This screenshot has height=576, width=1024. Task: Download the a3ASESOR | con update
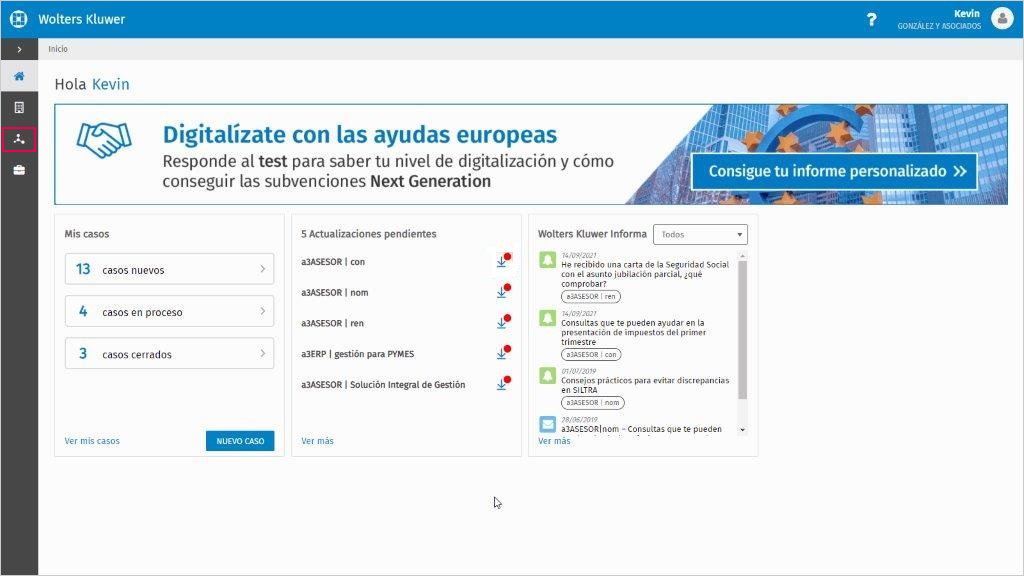click(502, 261)
